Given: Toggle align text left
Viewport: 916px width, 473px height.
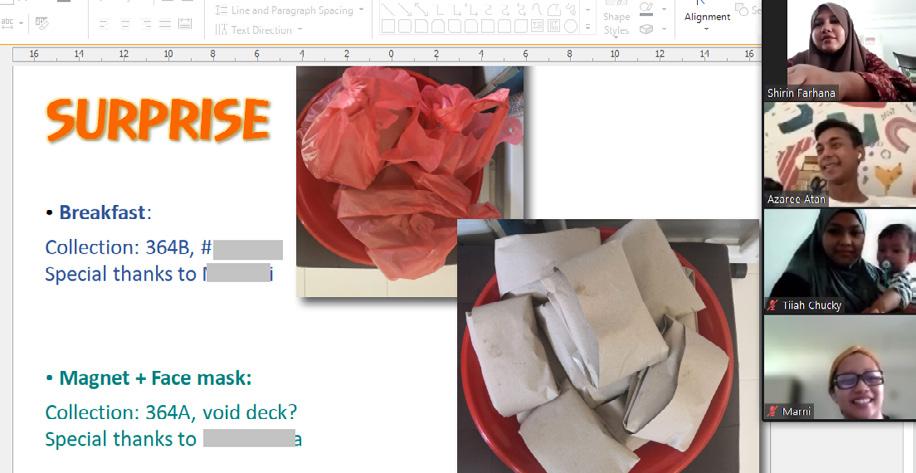Looking at the screenshot, I should pos(103,24).
